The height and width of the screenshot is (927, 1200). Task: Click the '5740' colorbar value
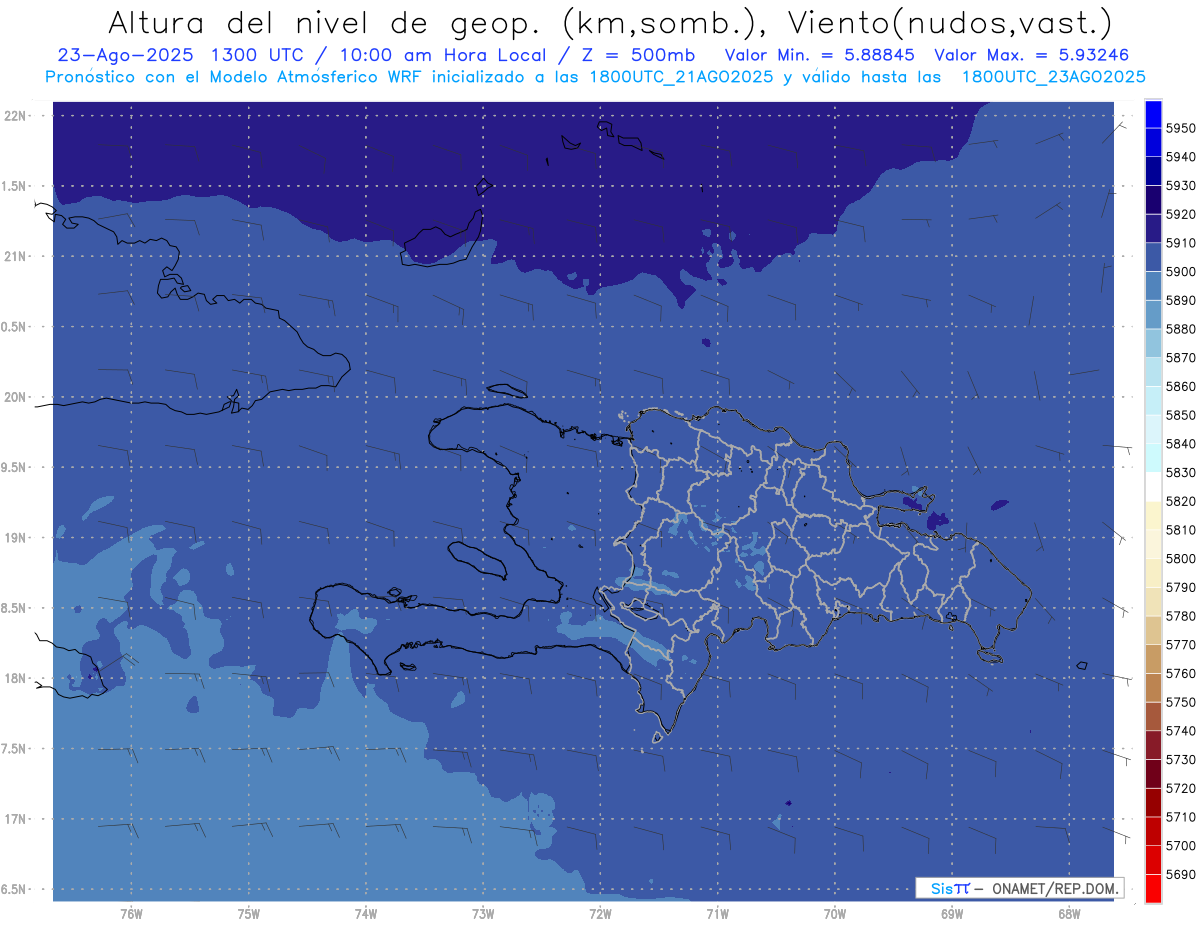click(1180, 731)
